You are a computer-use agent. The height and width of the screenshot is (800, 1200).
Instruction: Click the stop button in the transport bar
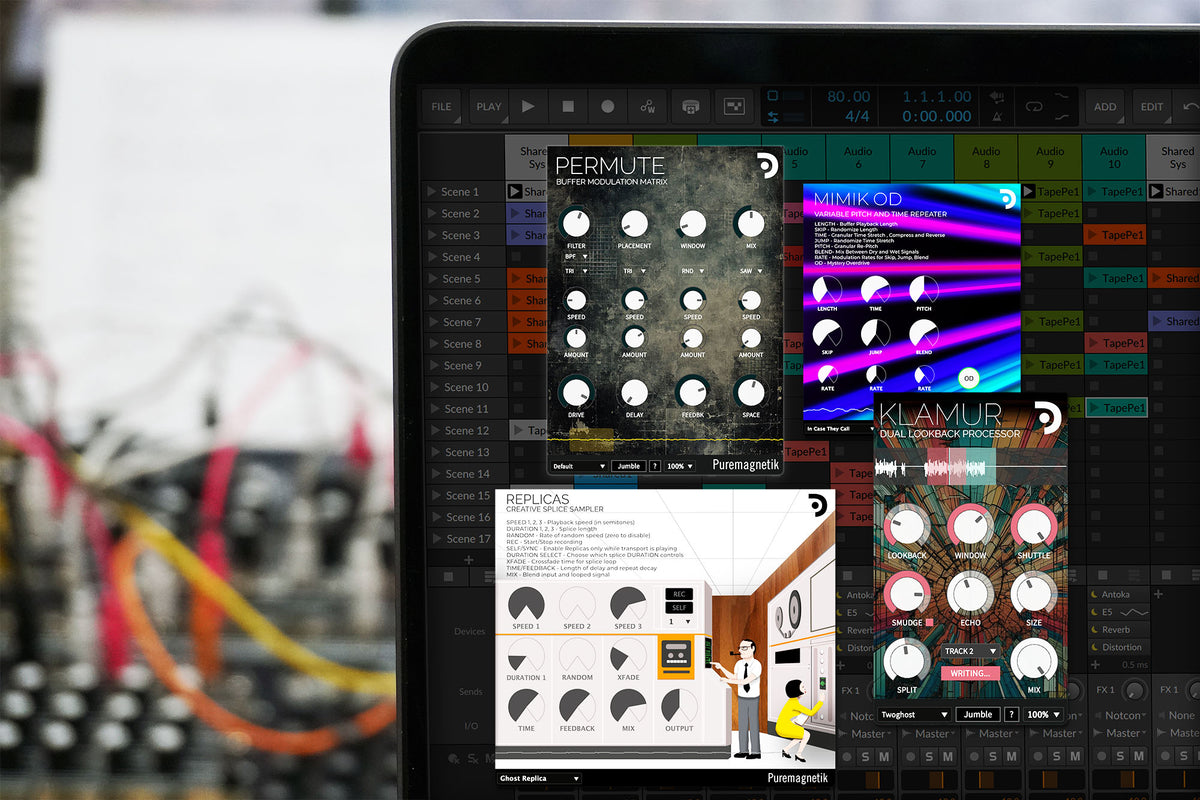567,106
